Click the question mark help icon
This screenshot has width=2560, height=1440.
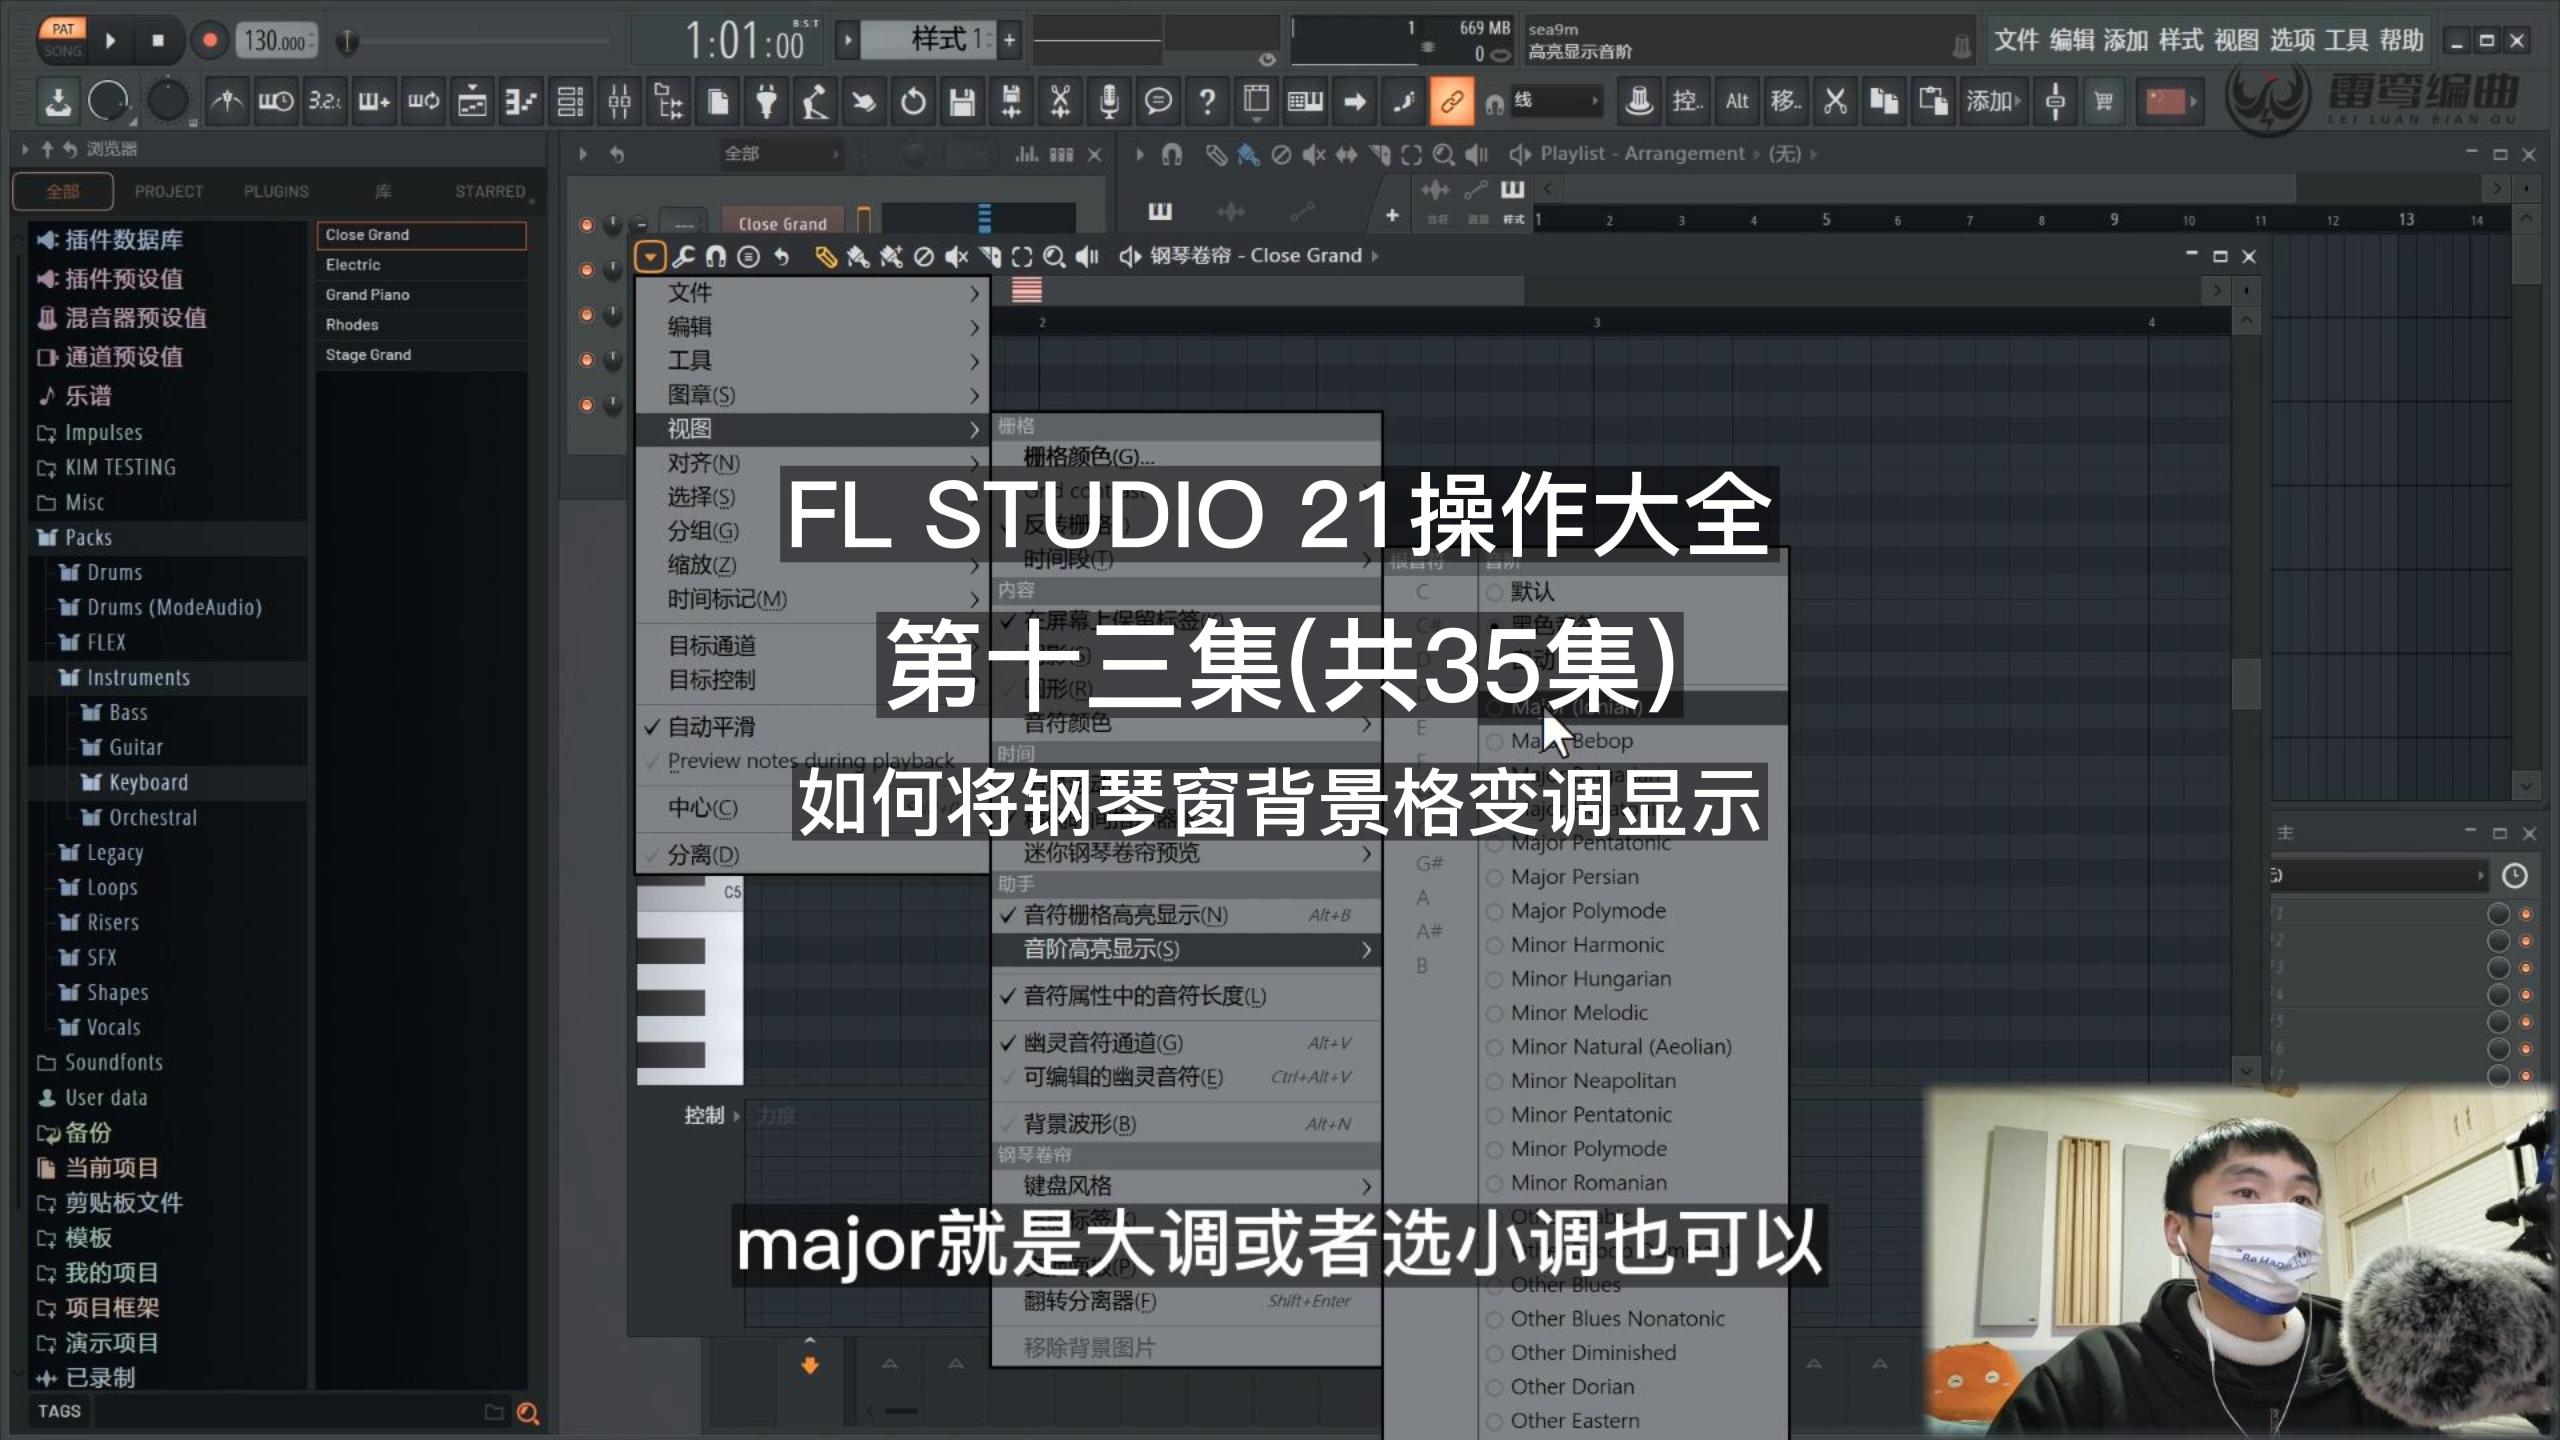point(1207,101)
